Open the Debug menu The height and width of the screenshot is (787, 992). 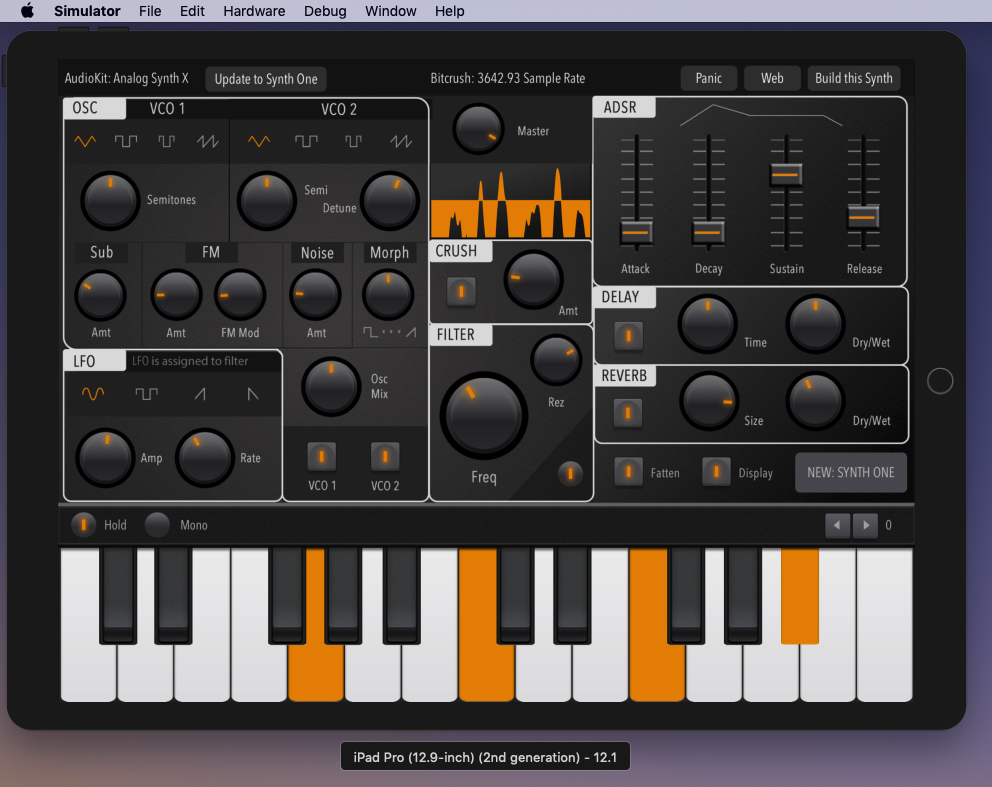(x=325, y=11)
